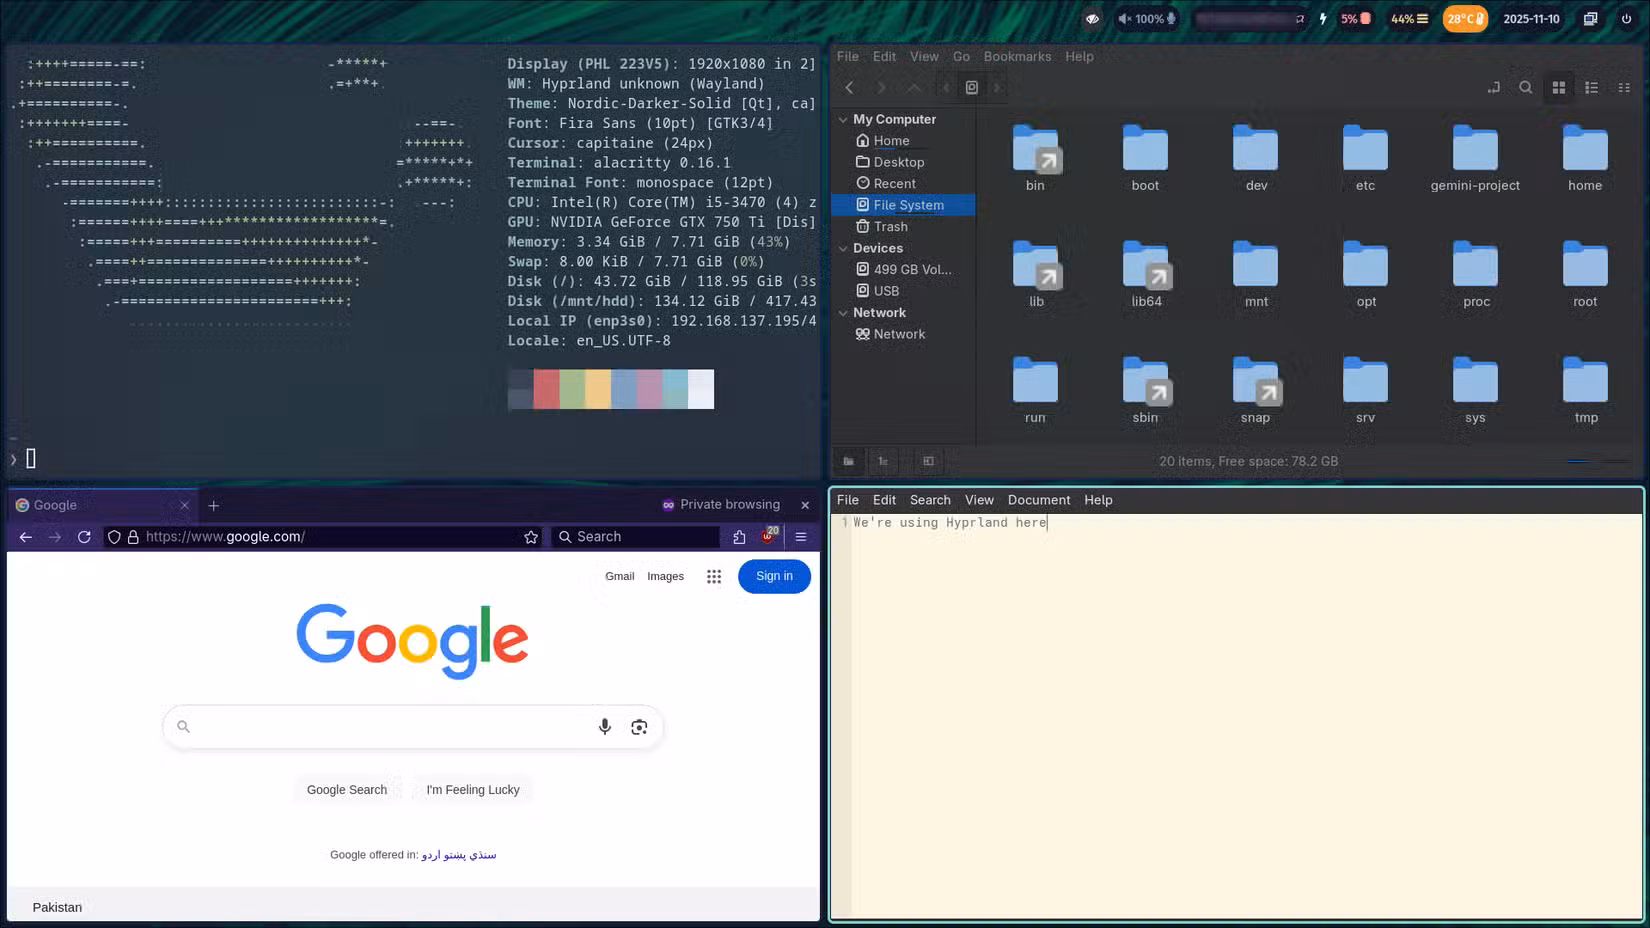The image size is (1650, 928).
Task: Open the Bookmarks menu in file manager
Action: tap(1017, 57)
